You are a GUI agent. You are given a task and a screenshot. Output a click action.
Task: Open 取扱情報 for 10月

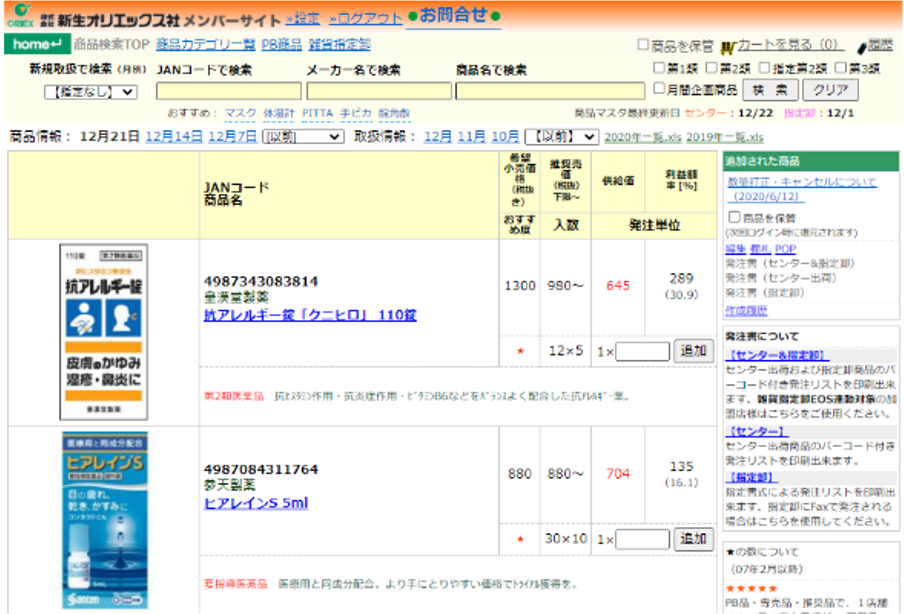pos(505,137)
